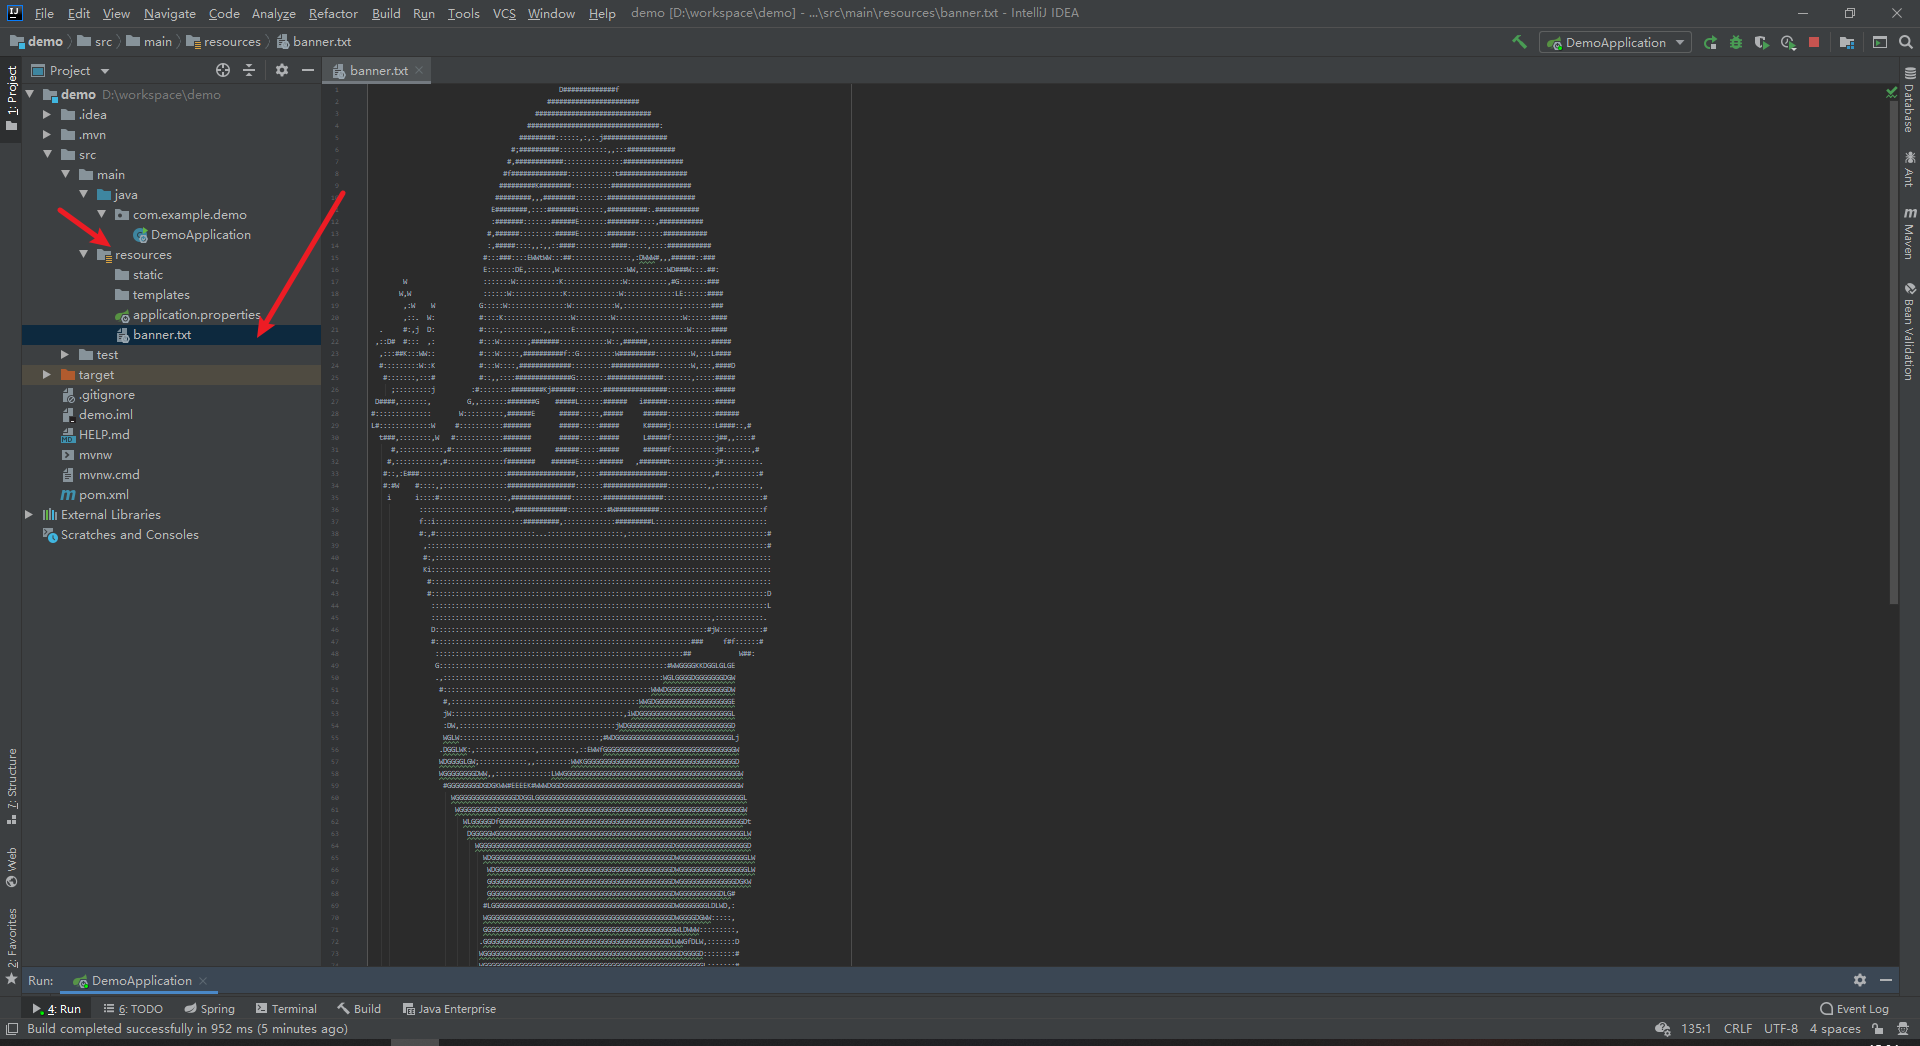Collapse the main folder arrow
The image size is (1920, 1046).
pyautogui.click(x=66, y=174)
